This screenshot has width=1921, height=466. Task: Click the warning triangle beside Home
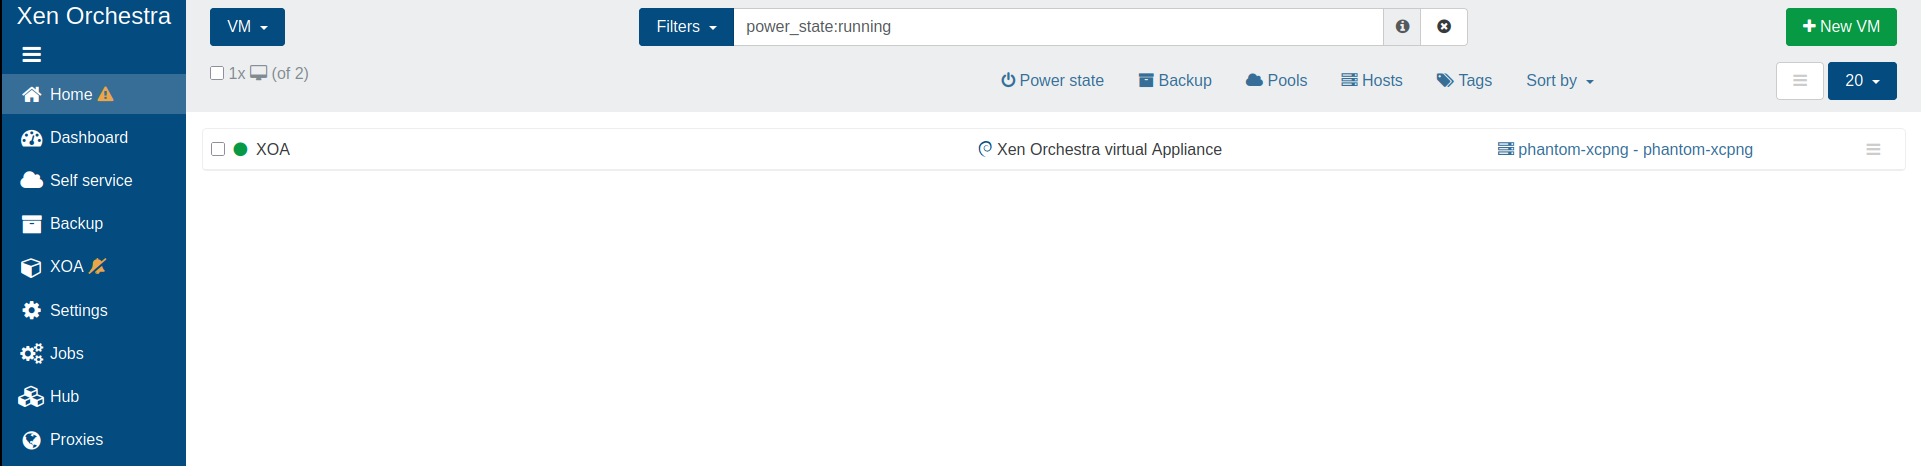[x=106, y=94]
